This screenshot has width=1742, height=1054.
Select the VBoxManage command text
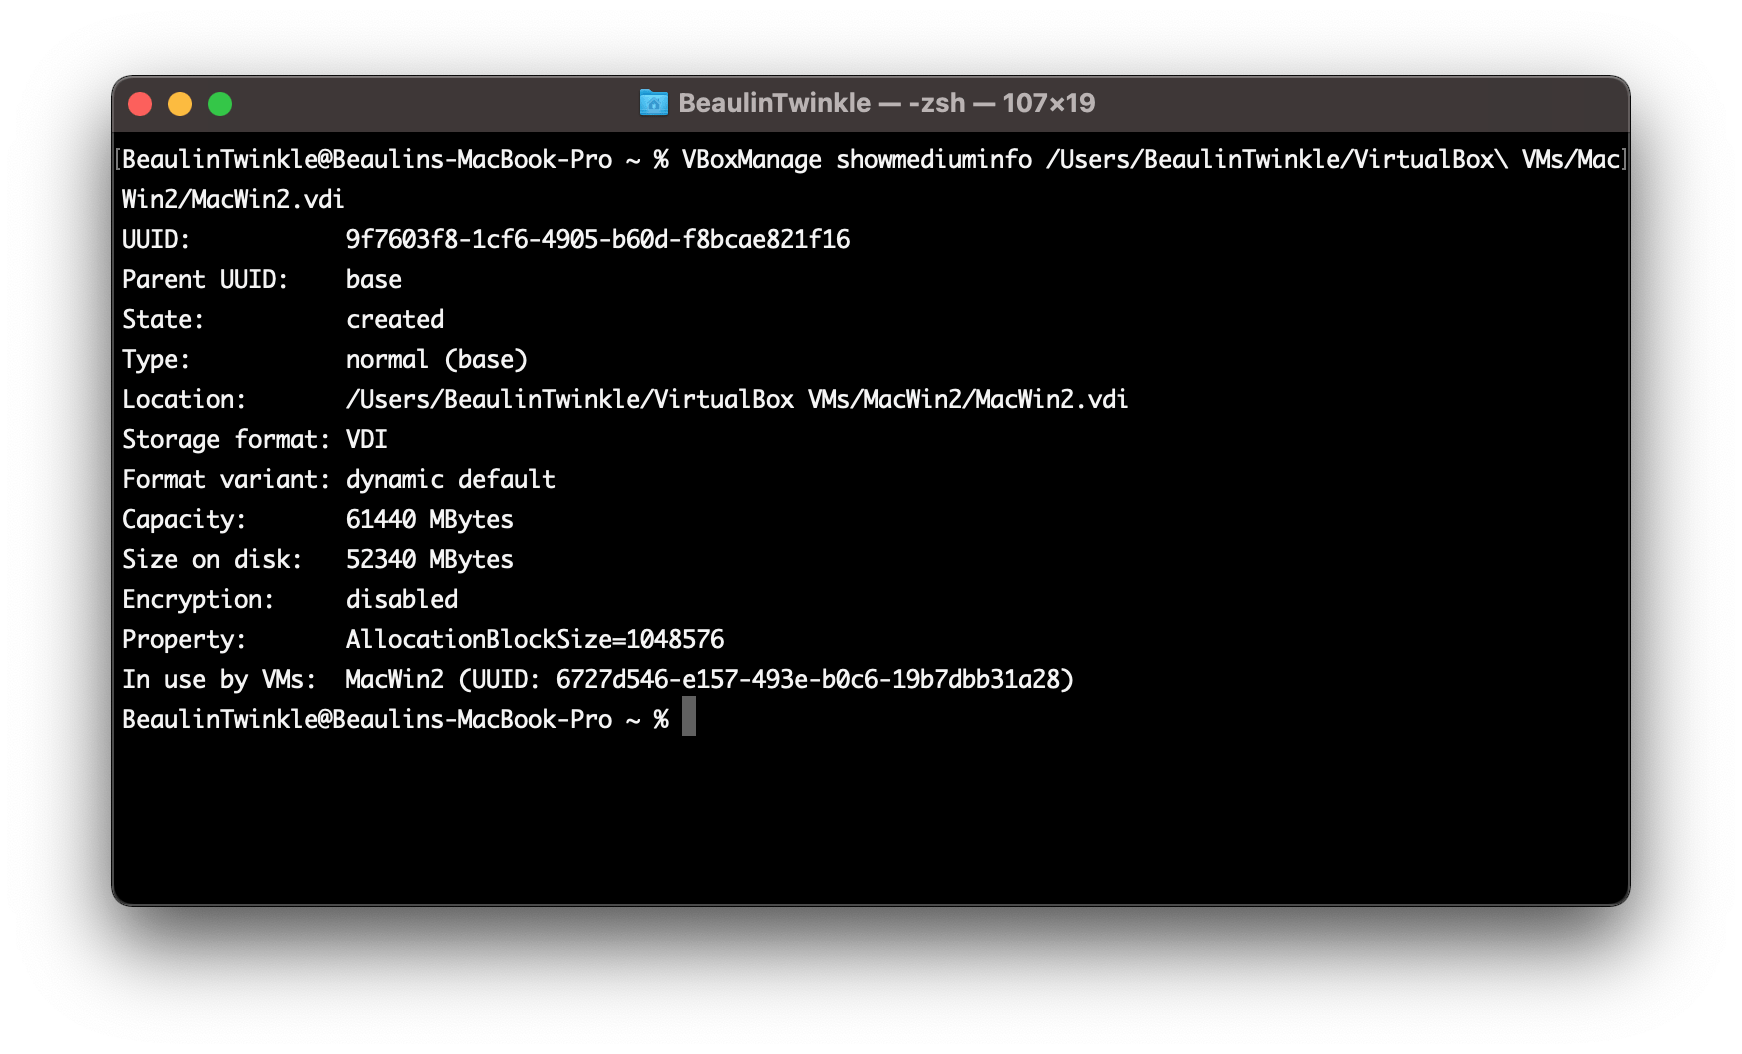(753, 159)
